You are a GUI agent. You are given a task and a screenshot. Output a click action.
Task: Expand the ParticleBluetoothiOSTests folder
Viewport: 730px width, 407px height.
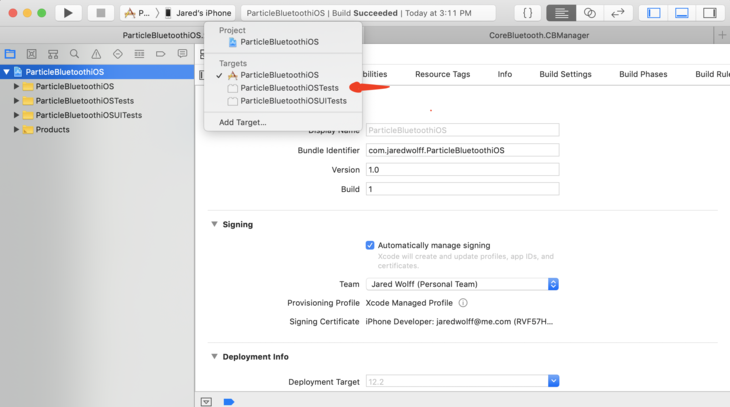[x=16, y=101]
